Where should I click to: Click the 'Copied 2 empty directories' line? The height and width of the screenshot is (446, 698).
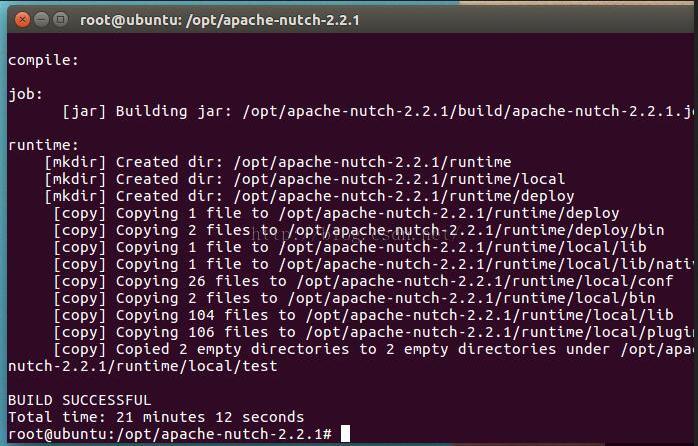[x=373, y=349]
